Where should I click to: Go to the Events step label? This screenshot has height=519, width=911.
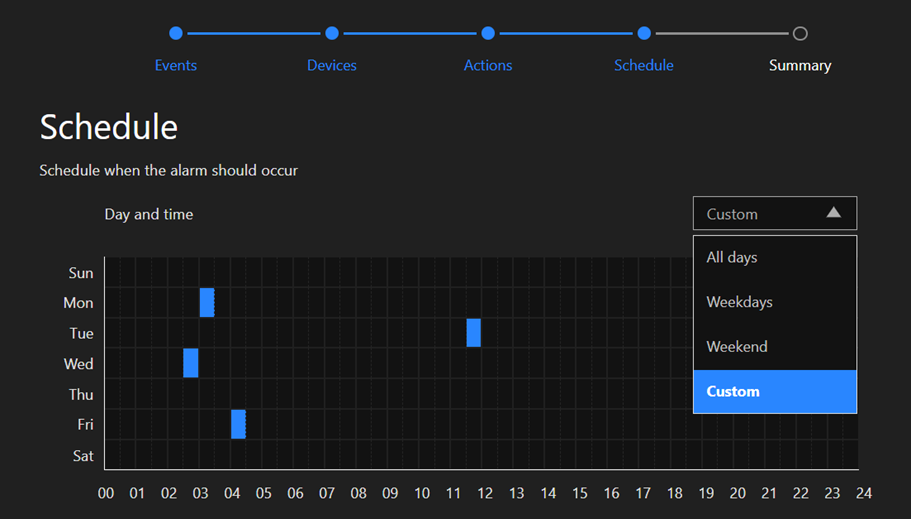pos(176,65)
